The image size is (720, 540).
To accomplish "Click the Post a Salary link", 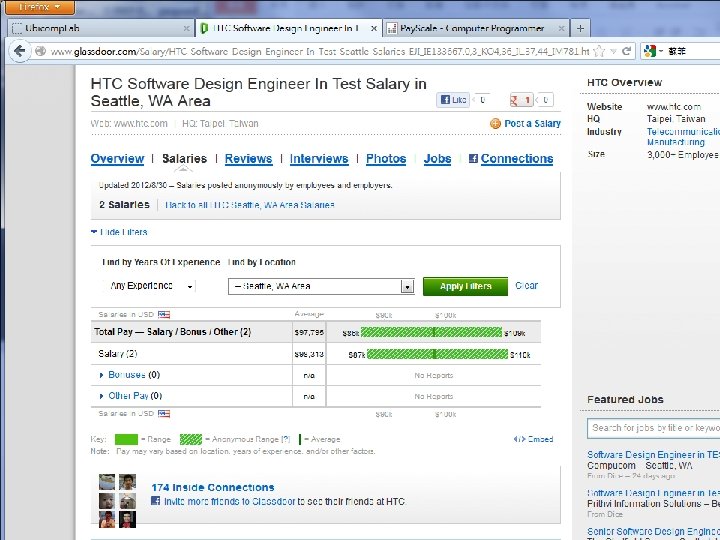I will pos(532,124).
